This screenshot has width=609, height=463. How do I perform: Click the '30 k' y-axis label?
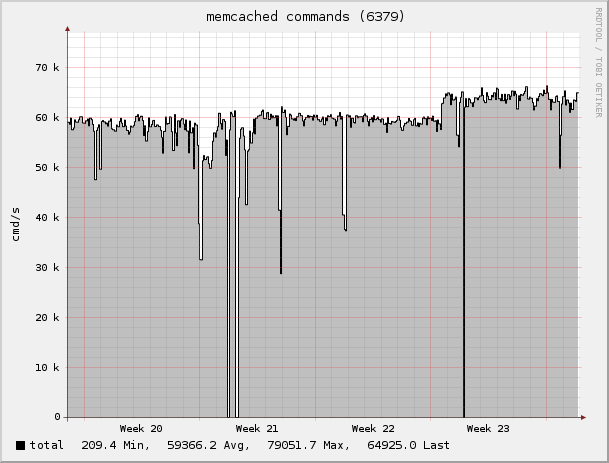pos(47,268)
